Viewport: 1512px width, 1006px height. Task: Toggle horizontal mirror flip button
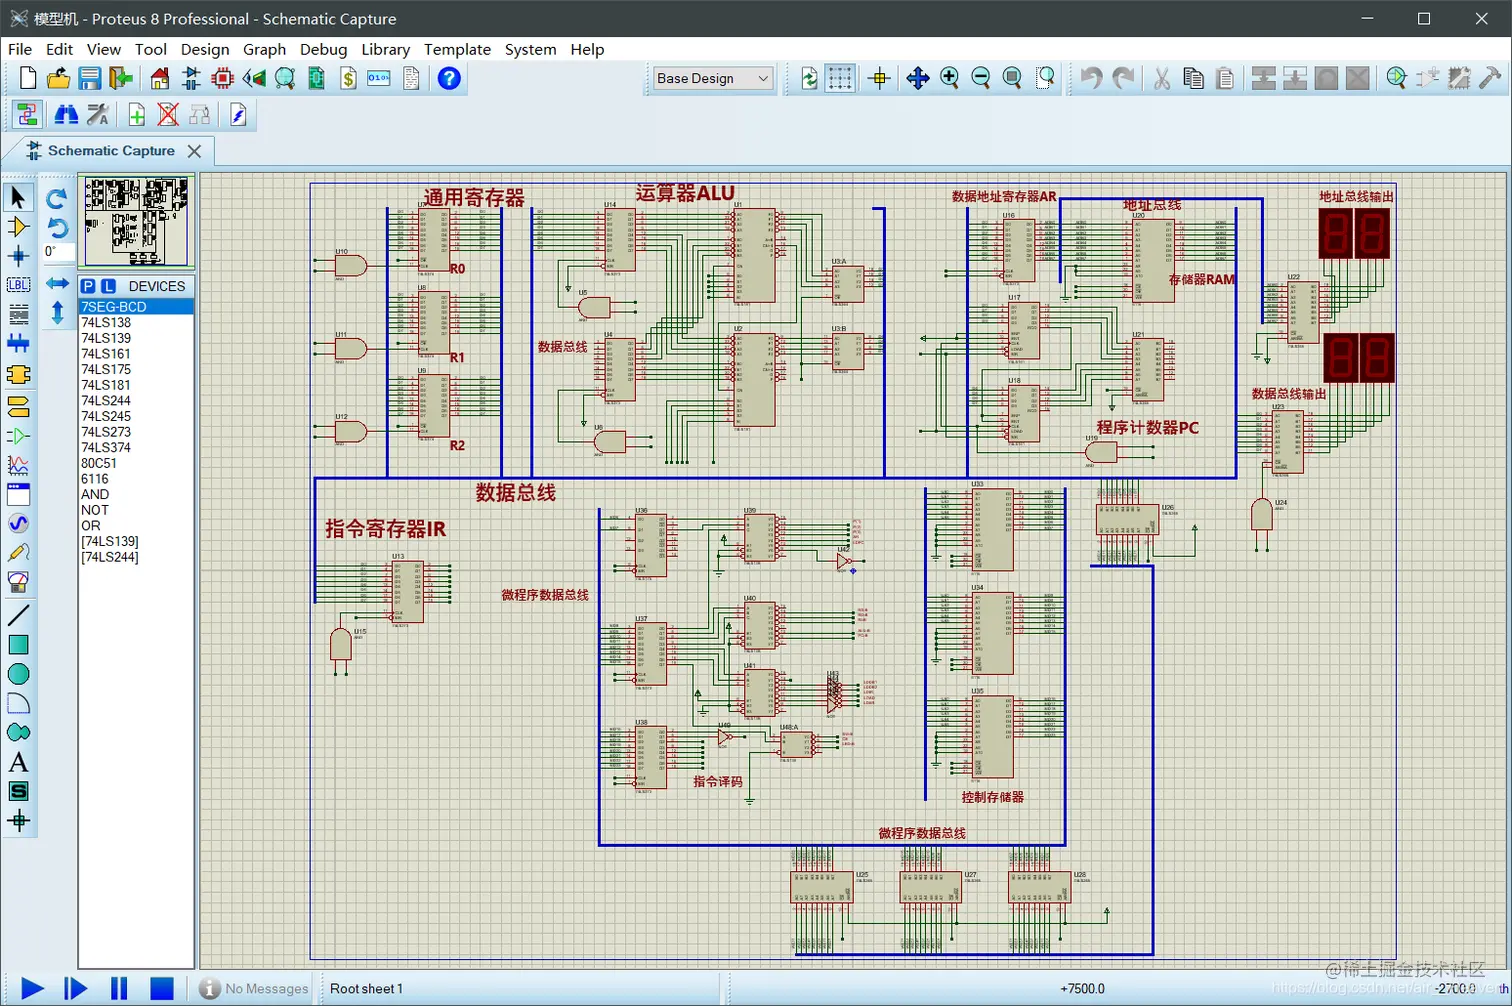(x=57, y=284)
